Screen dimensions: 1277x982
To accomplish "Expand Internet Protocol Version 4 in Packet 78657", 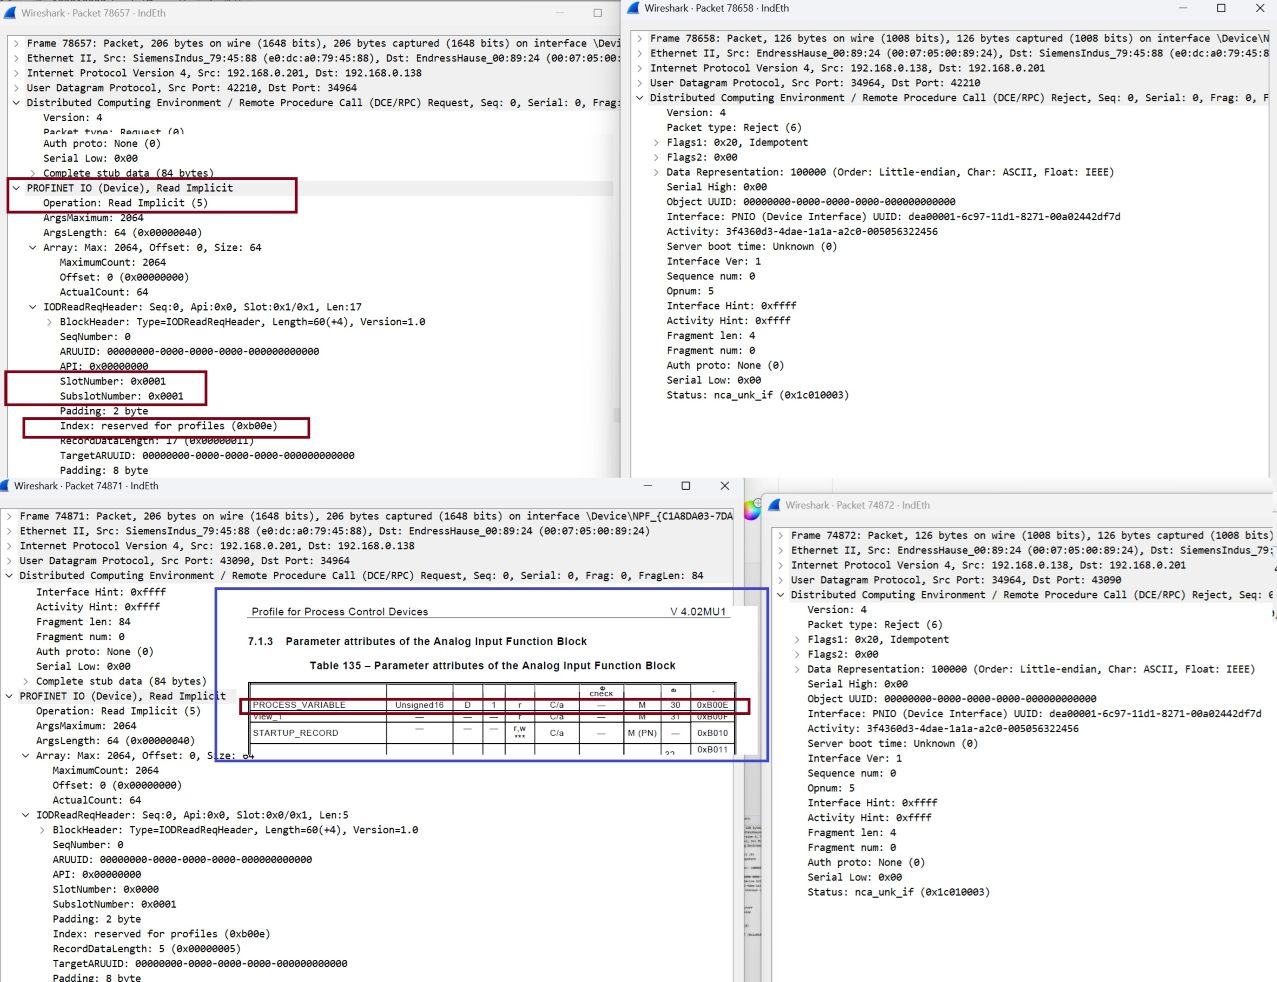I will pyautogui.click(x=16, y=73).
